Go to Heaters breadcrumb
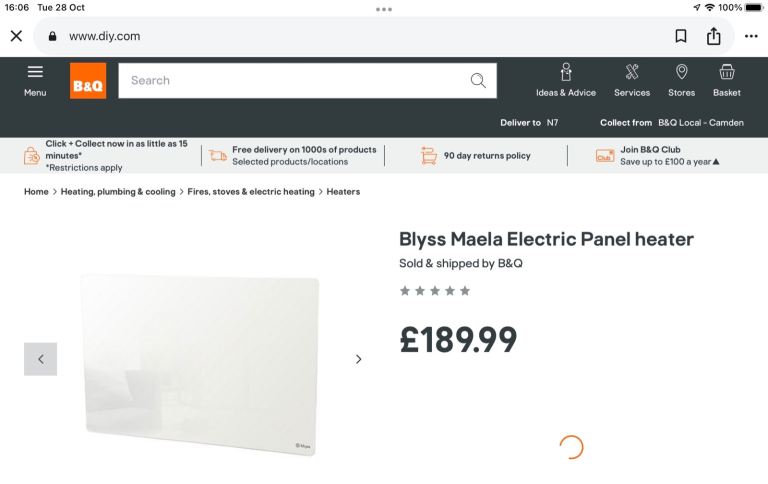768x484 pixels. coord(343,192)
